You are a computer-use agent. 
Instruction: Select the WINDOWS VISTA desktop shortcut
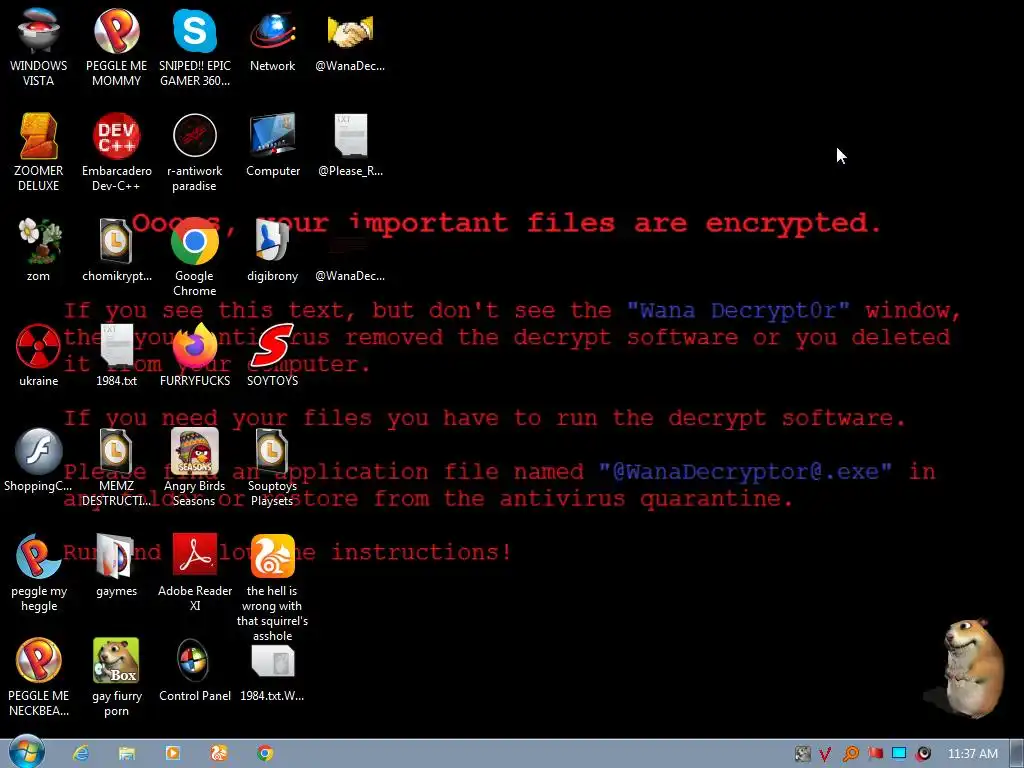point(39,47)
